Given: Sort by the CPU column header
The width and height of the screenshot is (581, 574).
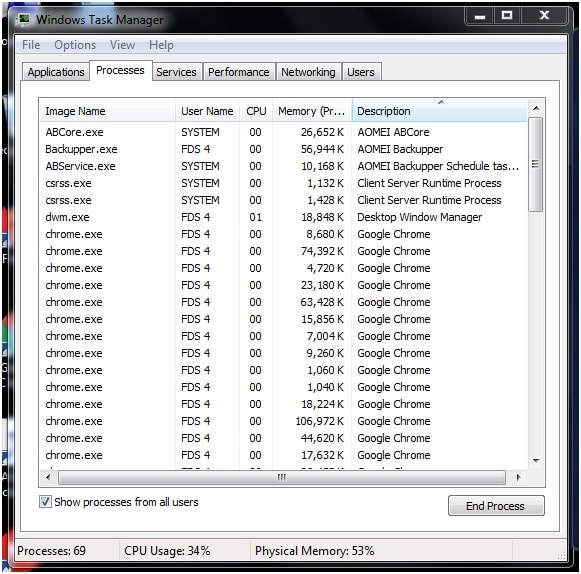Looking at the screenshot, I should [x=256, y=111].
